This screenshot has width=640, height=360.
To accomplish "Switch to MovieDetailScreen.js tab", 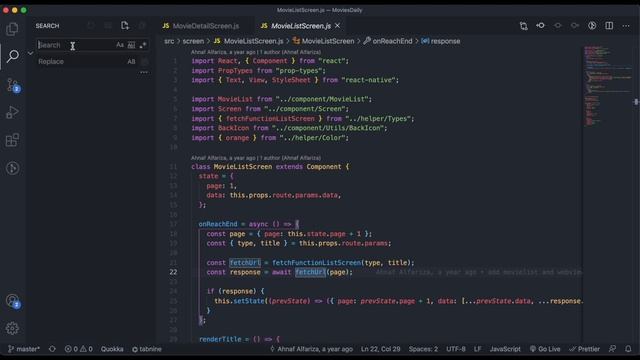I will pos(200,26).
